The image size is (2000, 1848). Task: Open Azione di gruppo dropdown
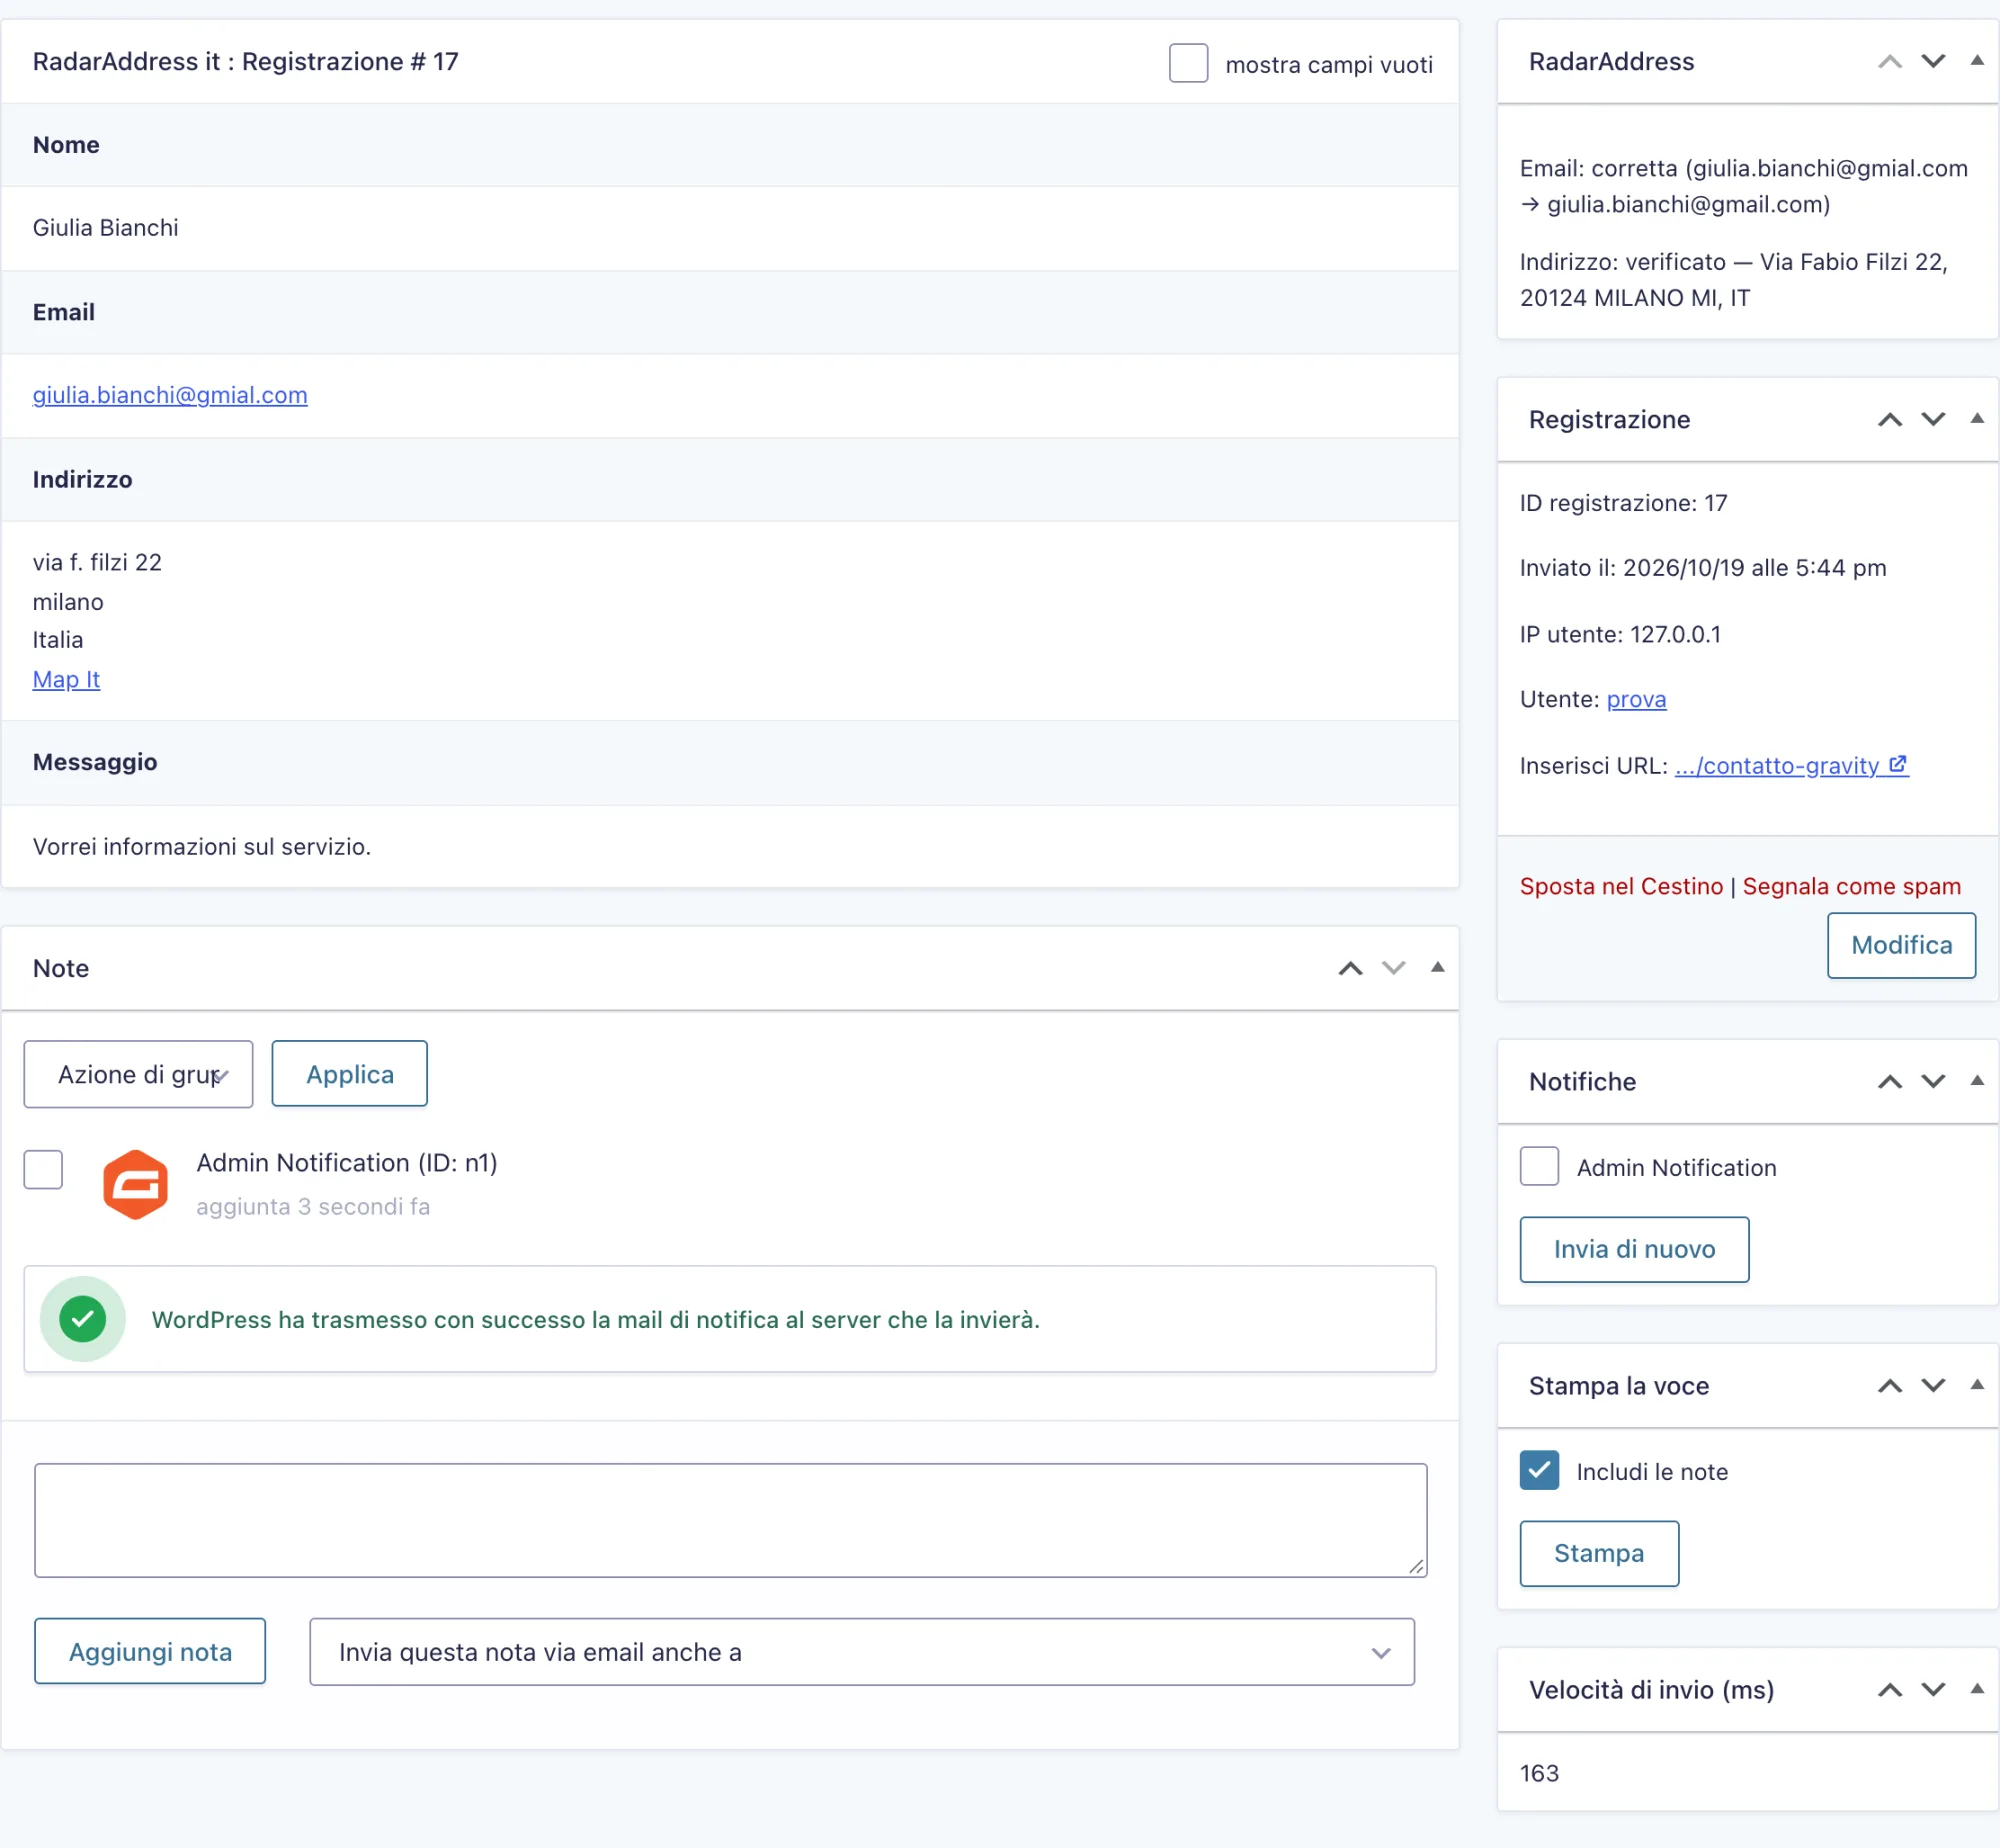[x=138, y=1074]
